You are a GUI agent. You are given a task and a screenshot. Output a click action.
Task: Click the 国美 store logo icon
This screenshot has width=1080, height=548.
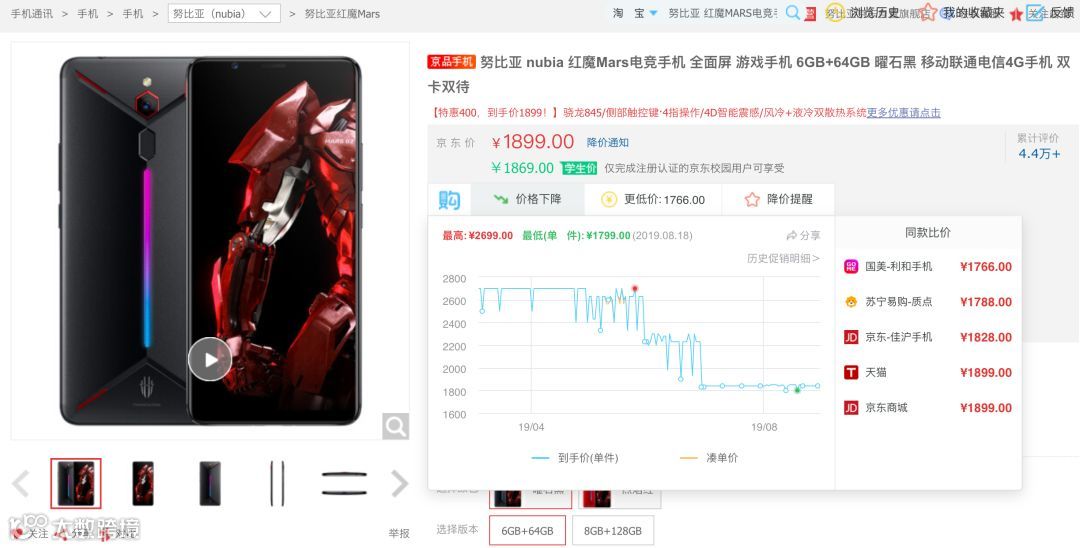coord(851,266)
